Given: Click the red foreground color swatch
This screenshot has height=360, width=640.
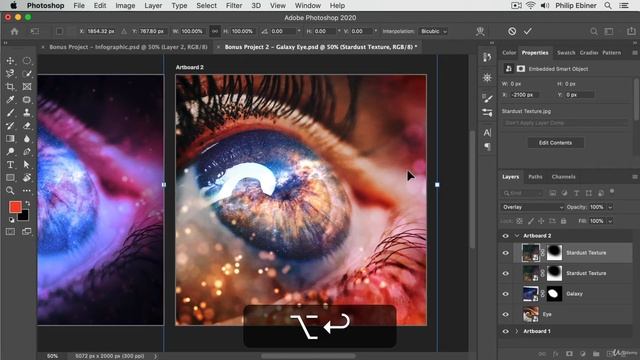Looking at the screenshot, I should [15, 207].
